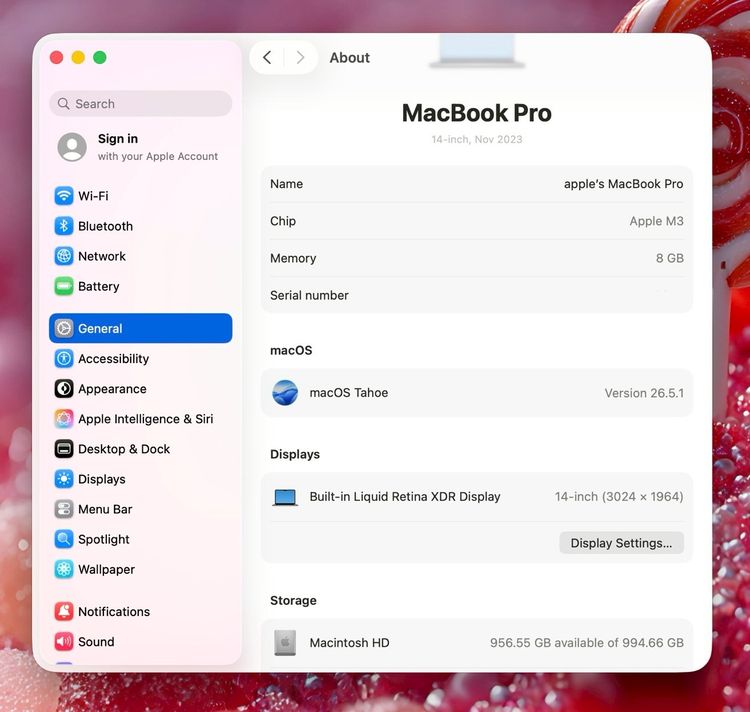Click the magnifier icon in Search field
750x712 pixels.
pos(63,103)
